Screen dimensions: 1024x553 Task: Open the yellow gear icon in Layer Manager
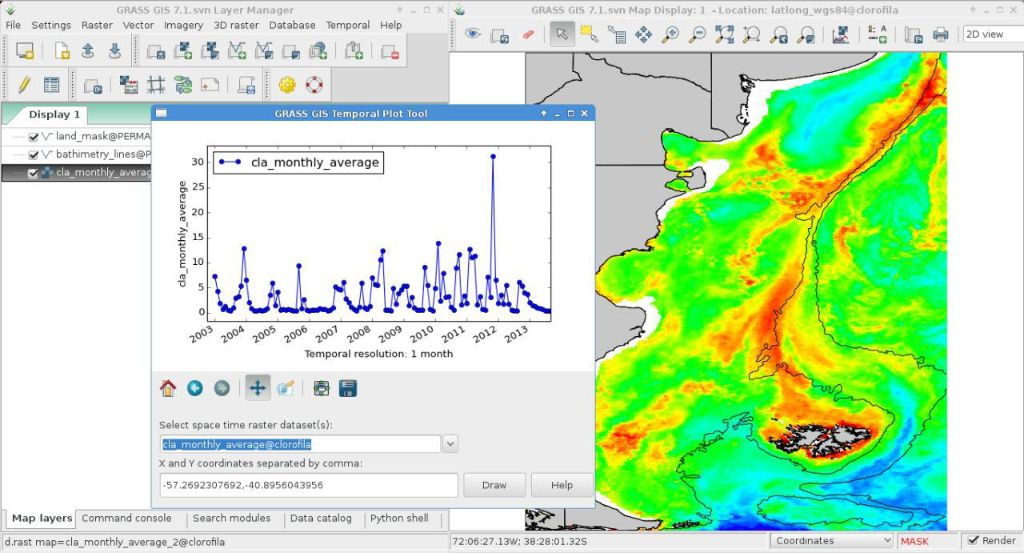tap(287, 85)
